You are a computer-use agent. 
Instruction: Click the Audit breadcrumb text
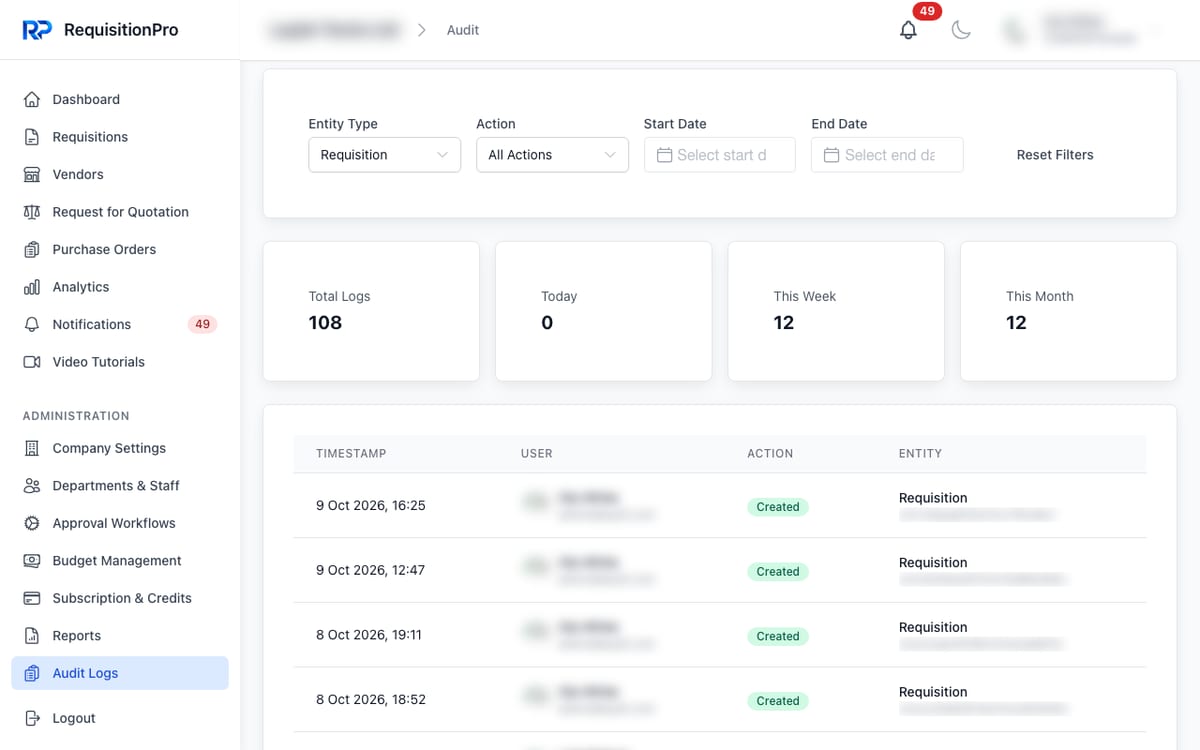[x=463, y=30]
